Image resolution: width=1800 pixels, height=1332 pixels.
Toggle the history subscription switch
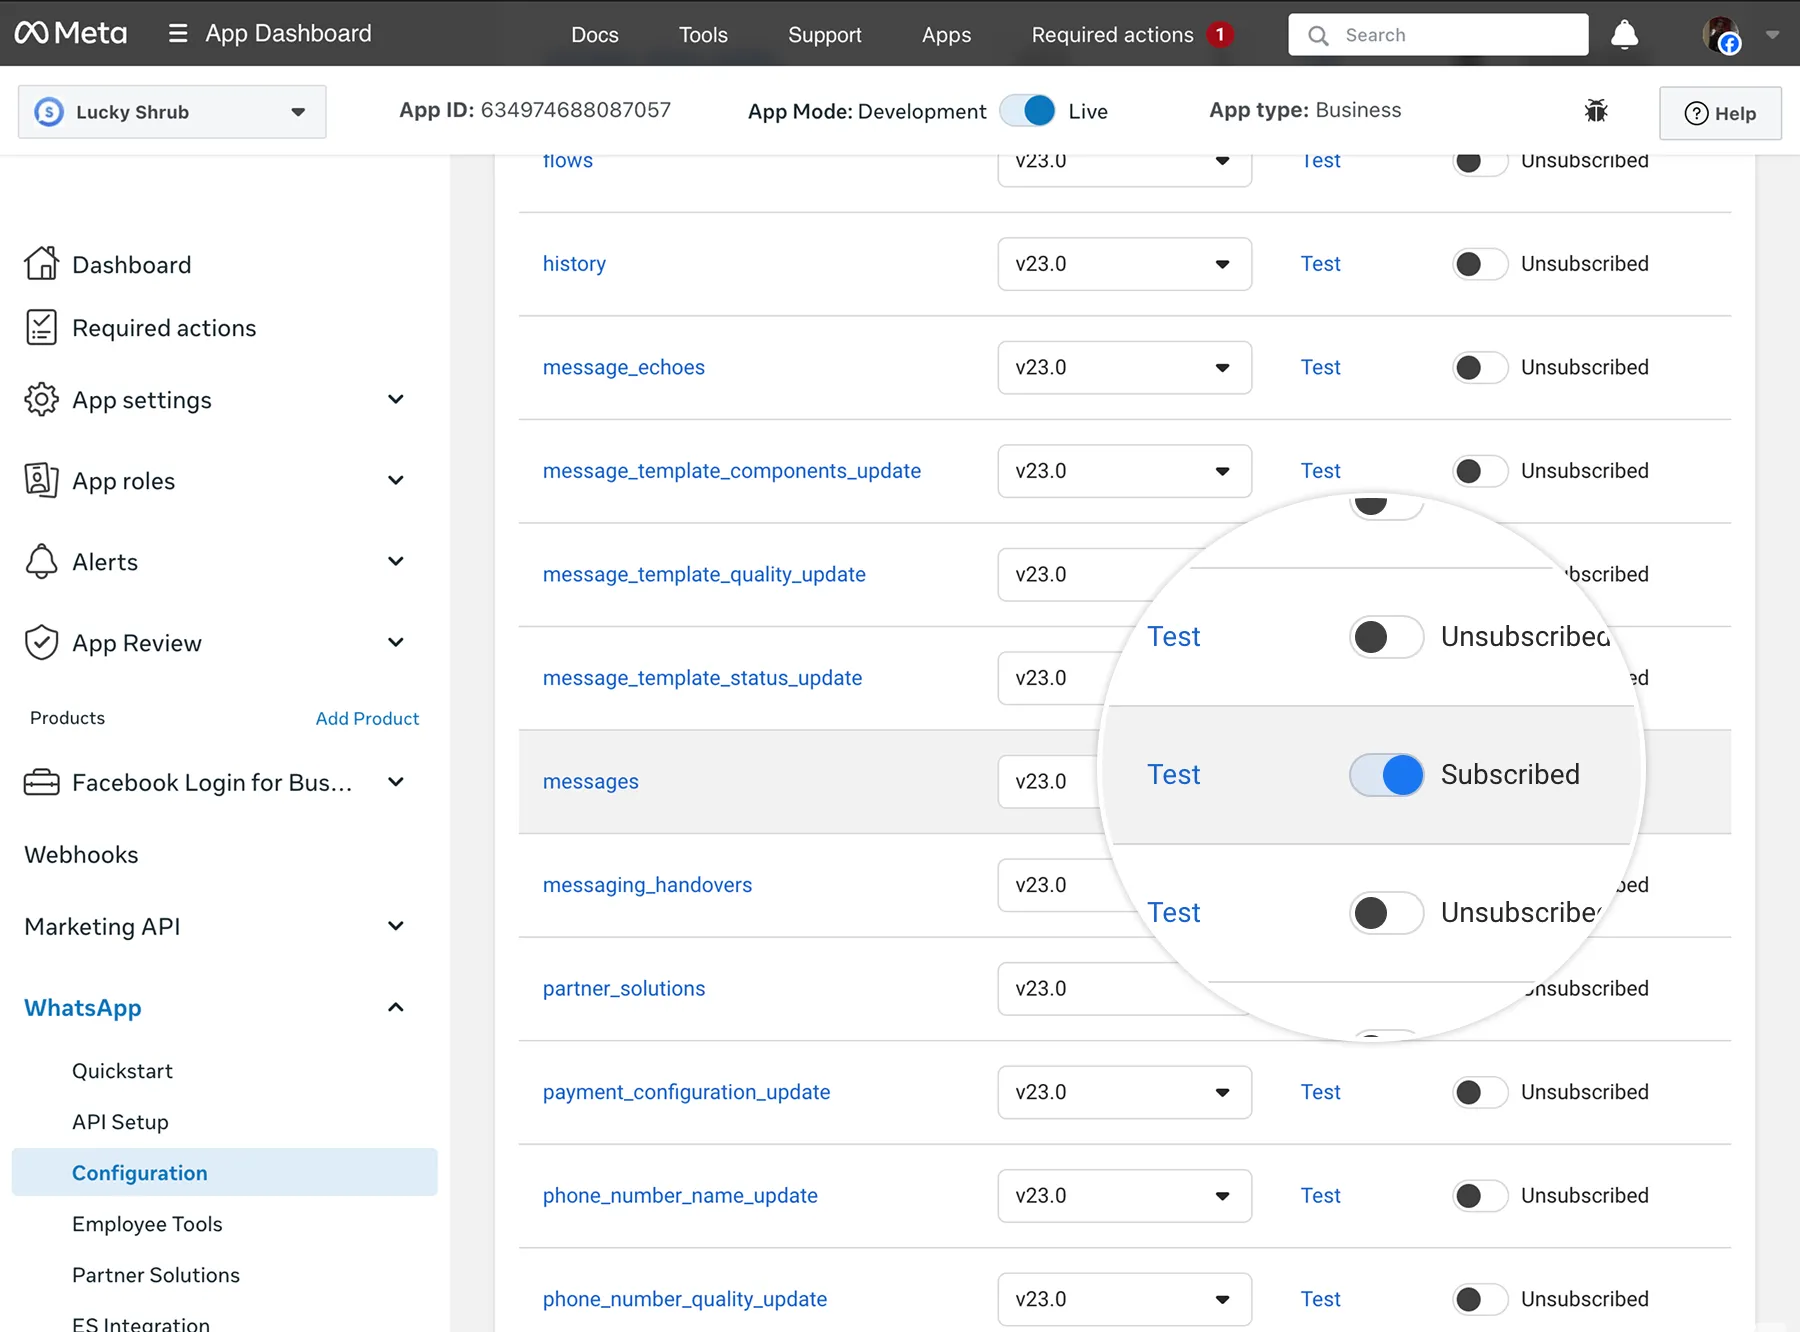pos(1479,264)
